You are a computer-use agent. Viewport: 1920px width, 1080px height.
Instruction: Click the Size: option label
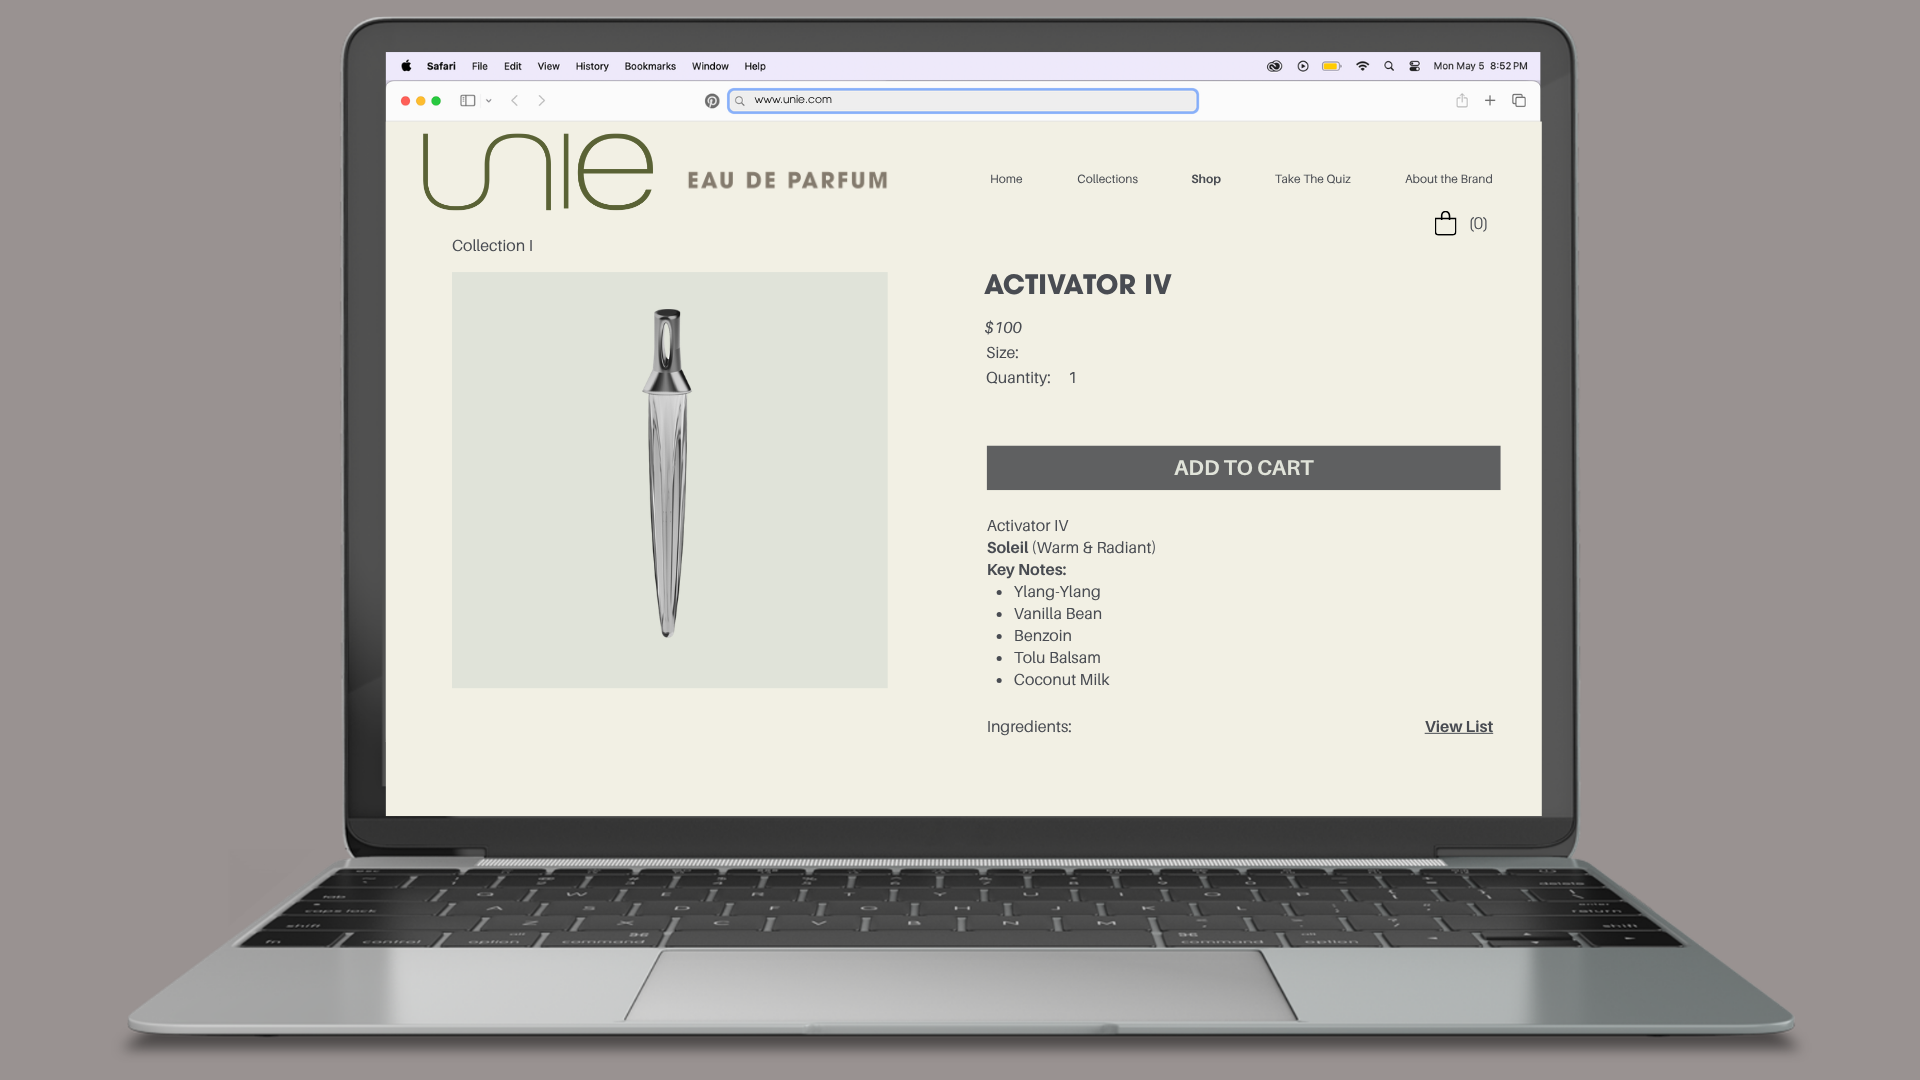pyautogui.click(x=1002, y=353)
